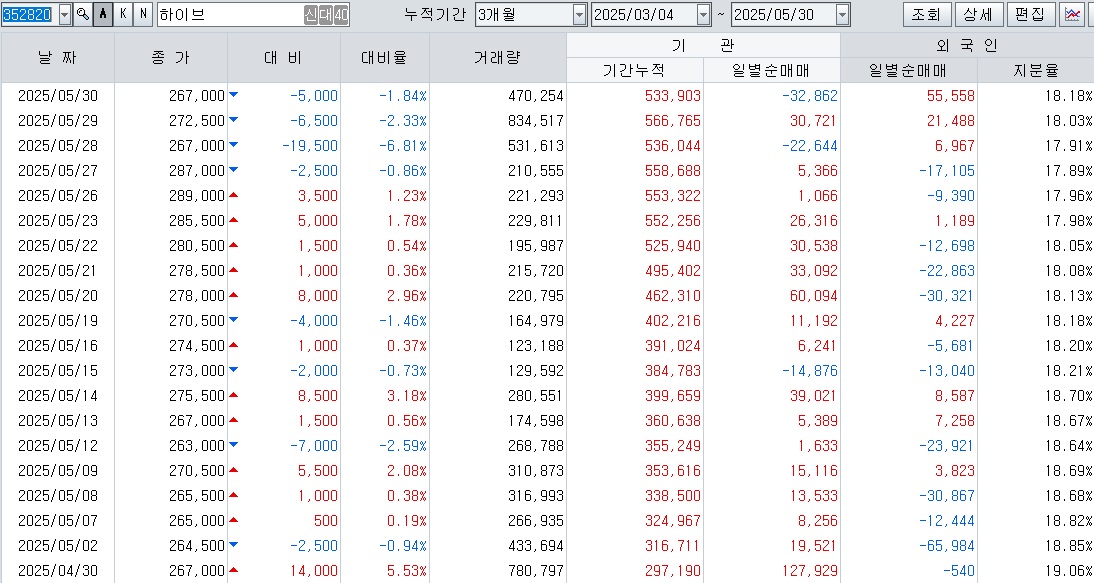Viewport: 1094px width, 583px height.
Task: Click ownership ratio 18.70%
Action: pos(1069,396)
